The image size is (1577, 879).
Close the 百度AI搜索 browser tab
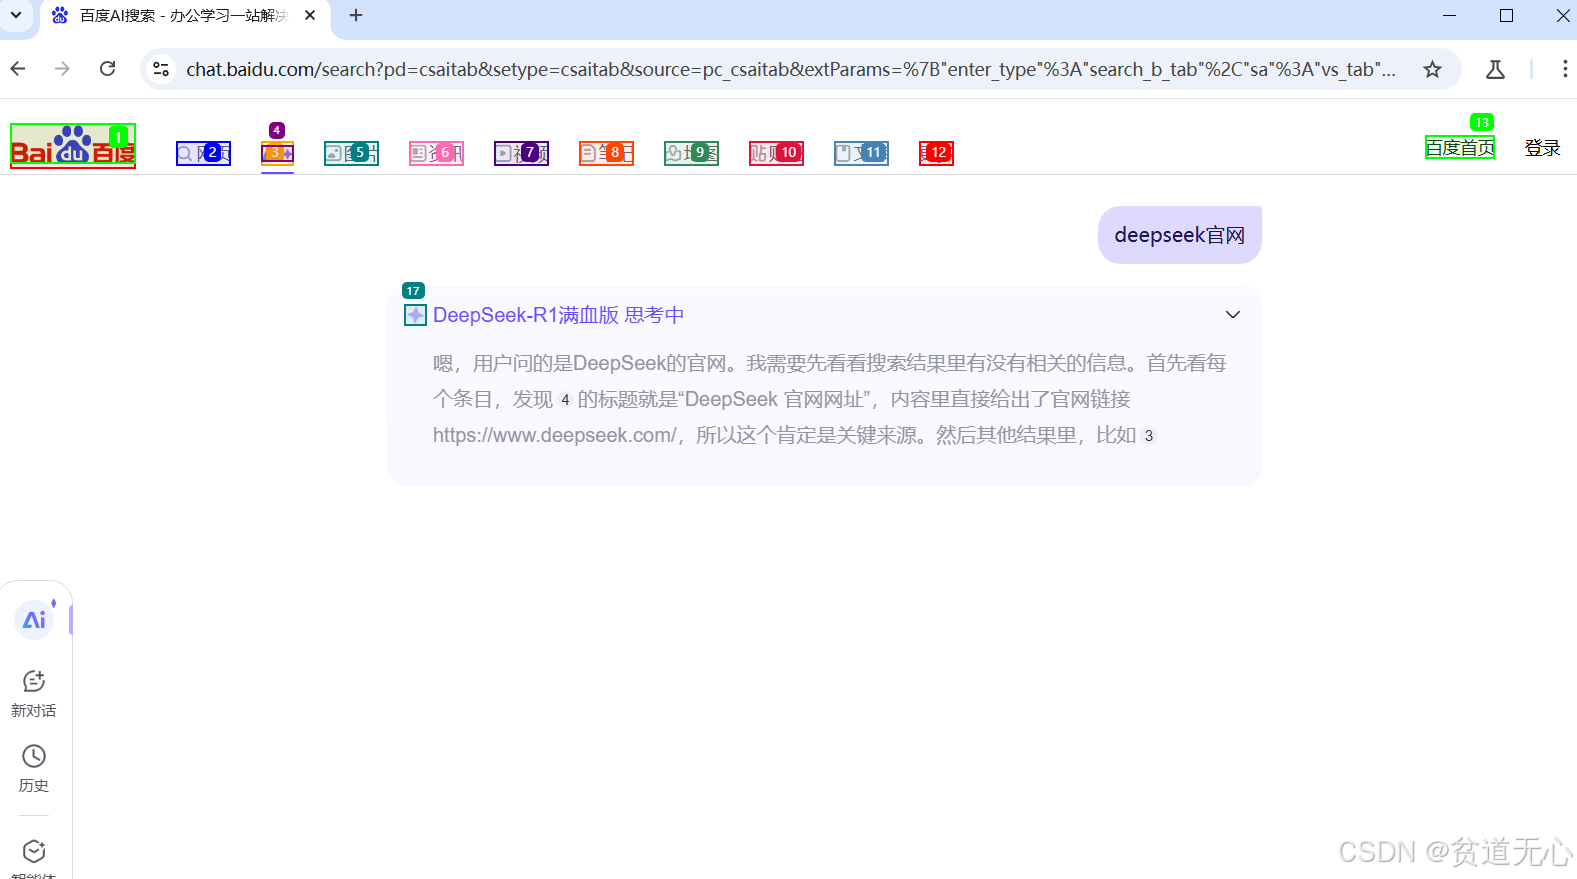pyautogui.click(x=310, y=15)
